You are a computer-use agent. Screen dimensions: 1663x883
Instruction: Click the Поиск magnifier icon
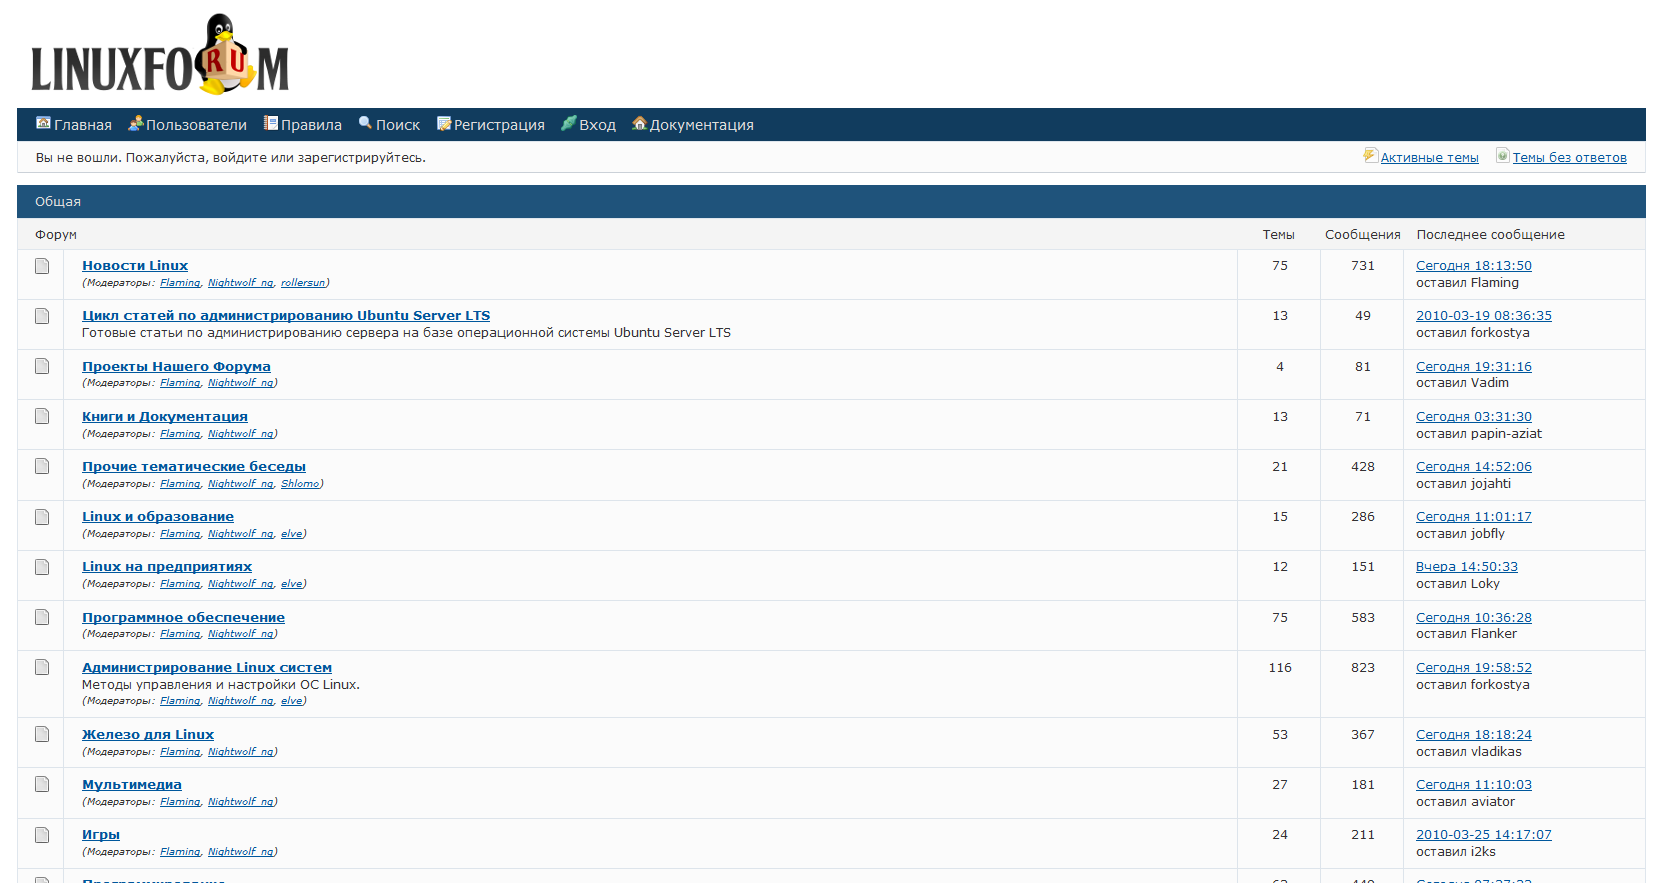pyautogui.click(x=365, y=123)
